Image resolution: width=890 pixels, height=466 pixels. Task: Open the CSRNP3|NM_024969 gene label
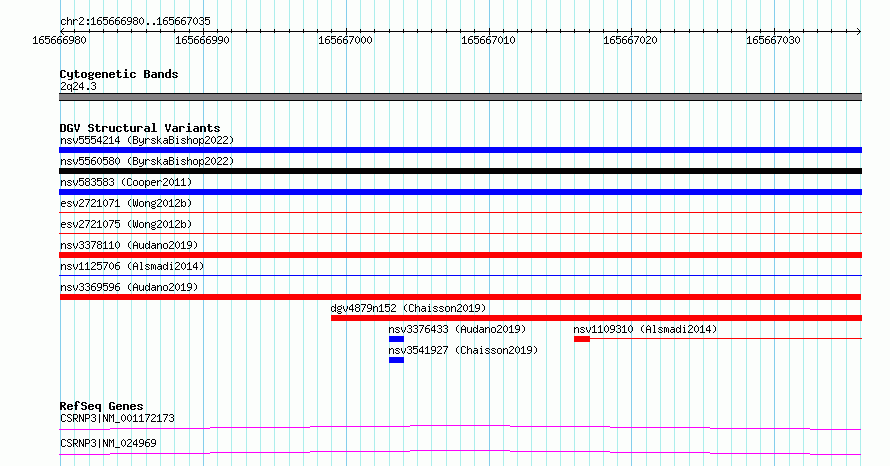108,443
